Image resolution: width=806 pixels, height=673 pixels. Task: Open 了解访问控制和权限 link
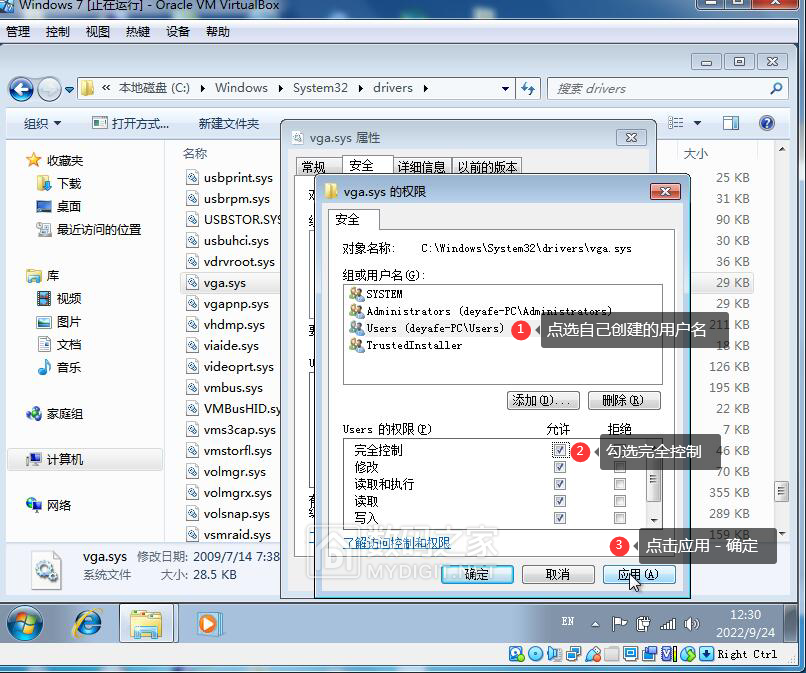point(396,543)
